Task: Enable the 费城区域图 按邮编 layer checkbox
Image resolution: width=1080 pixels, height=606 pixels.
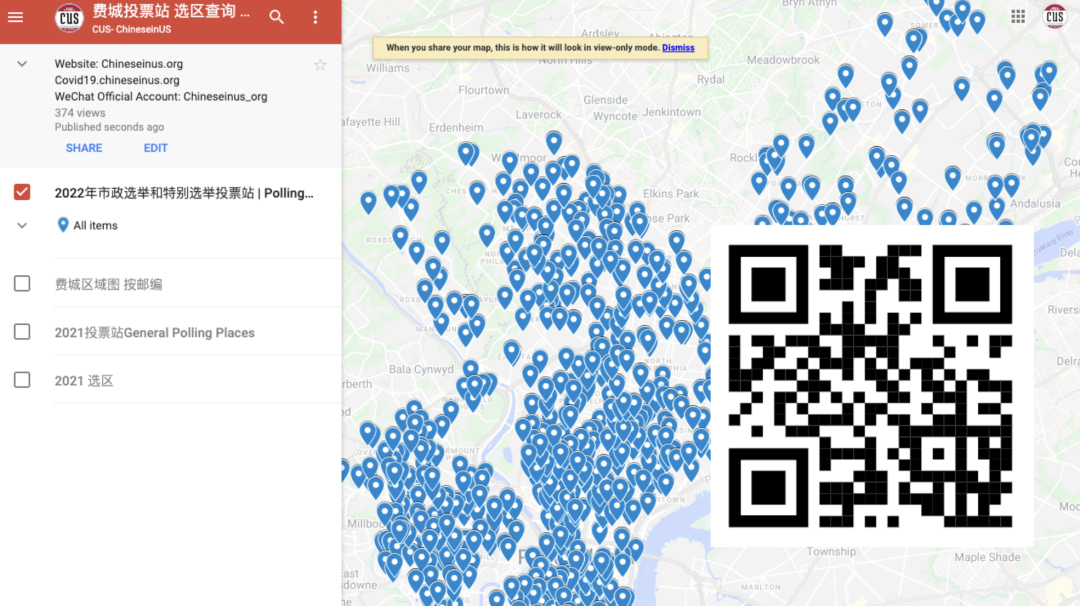Action: coord(22,284)
